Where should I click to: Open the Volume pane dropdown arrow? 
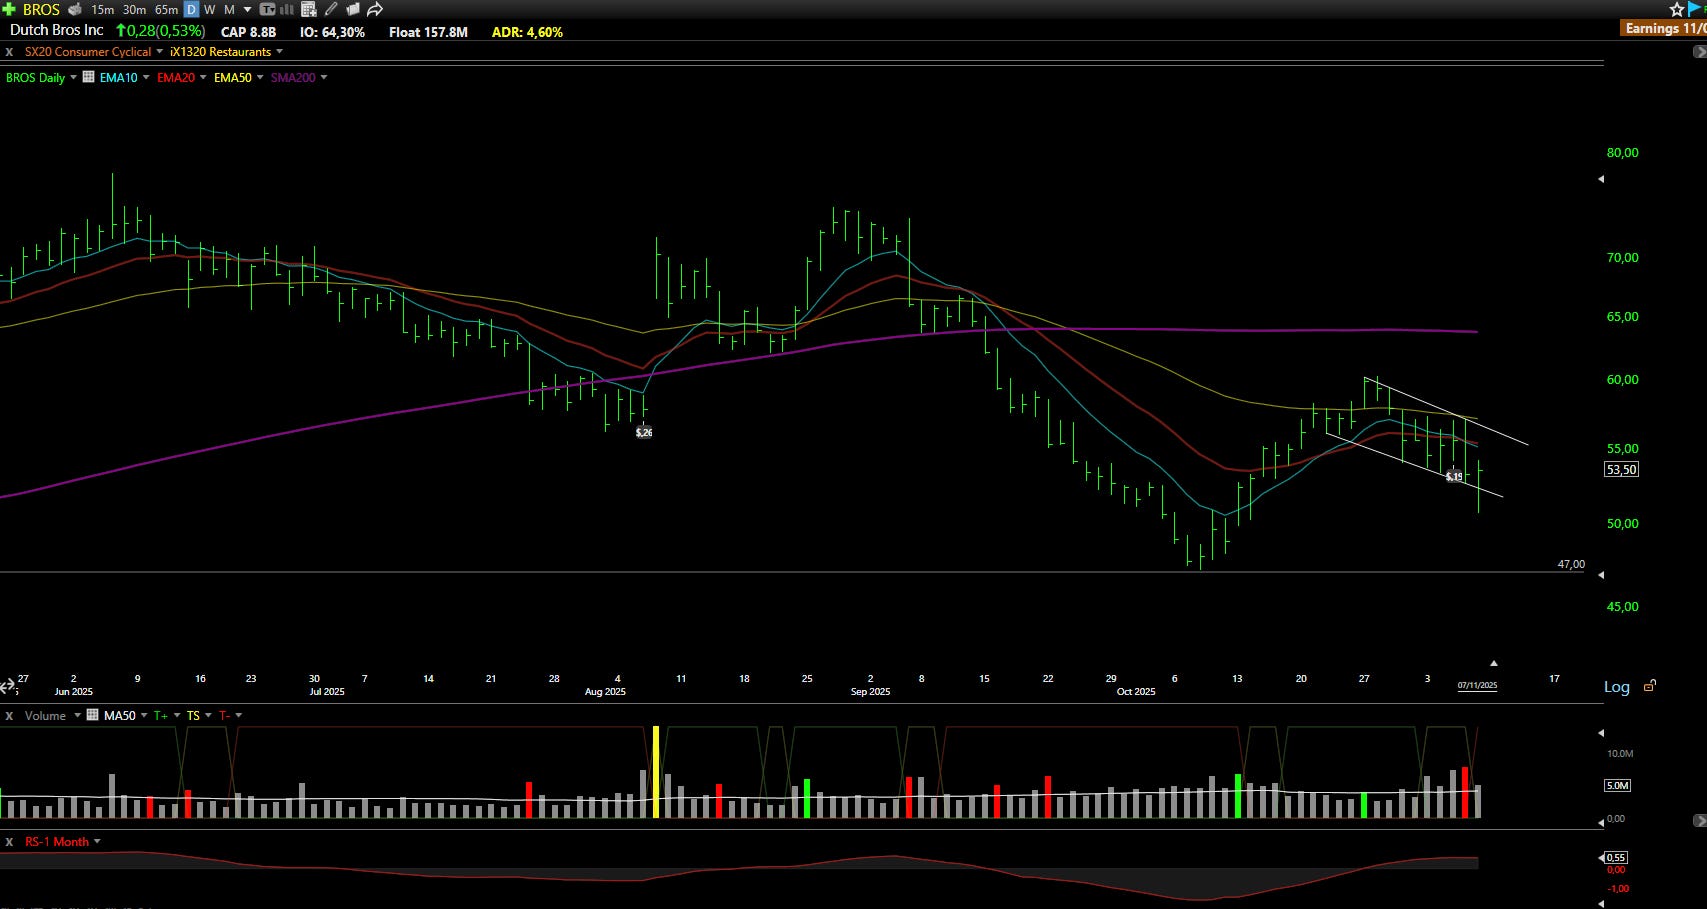[77, 715]
